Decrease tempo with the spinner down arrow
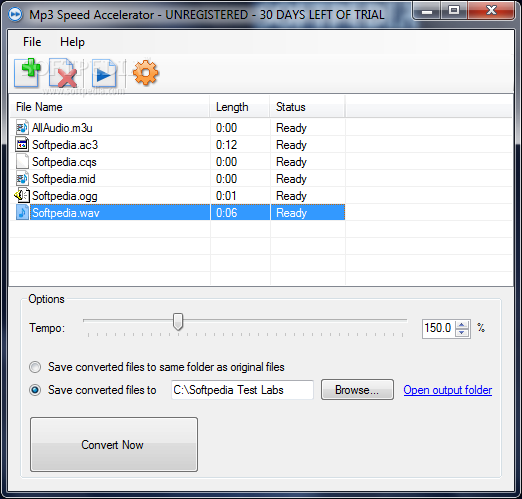 tap(462, 332)
